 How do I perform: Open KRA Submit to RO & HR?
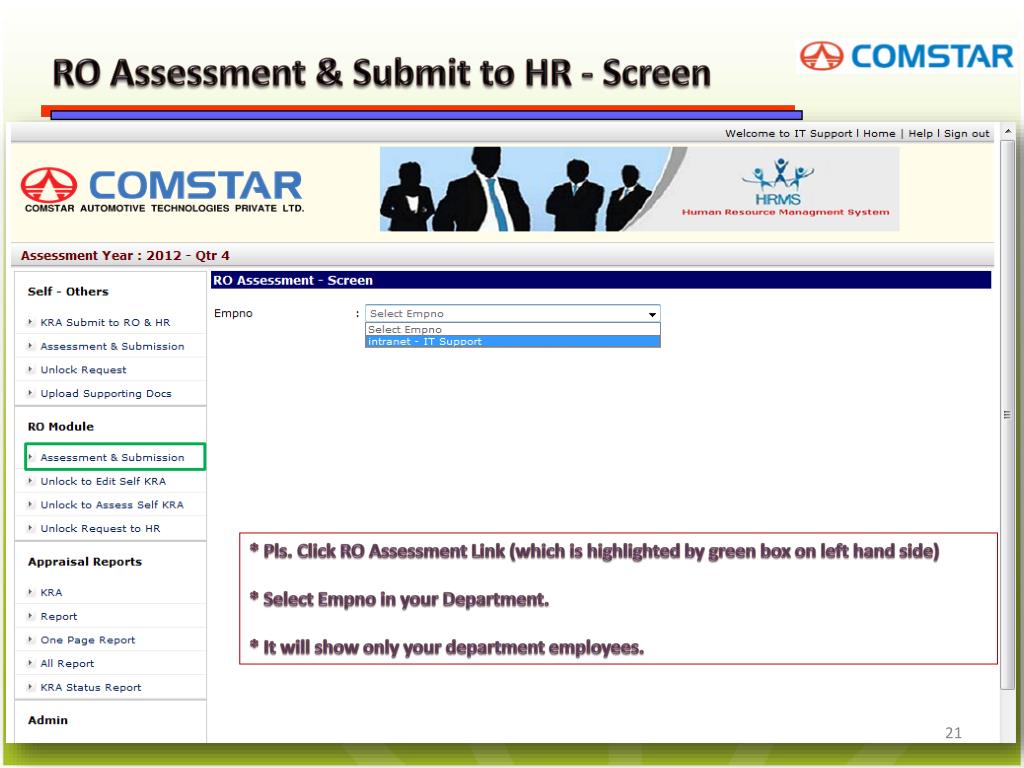pos(105,322)
